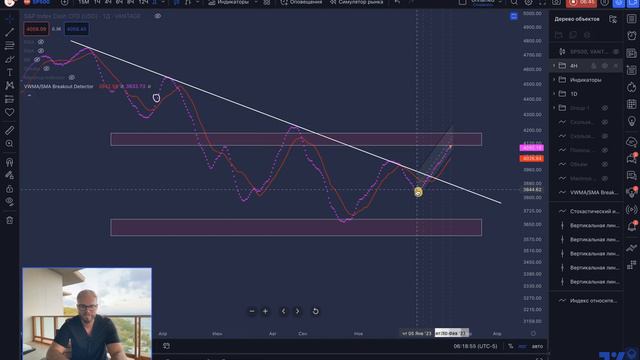640x360 pixels.
Task: Click the scroll chart right arrow
Action: pyautogui.click(x=298, y=311)
